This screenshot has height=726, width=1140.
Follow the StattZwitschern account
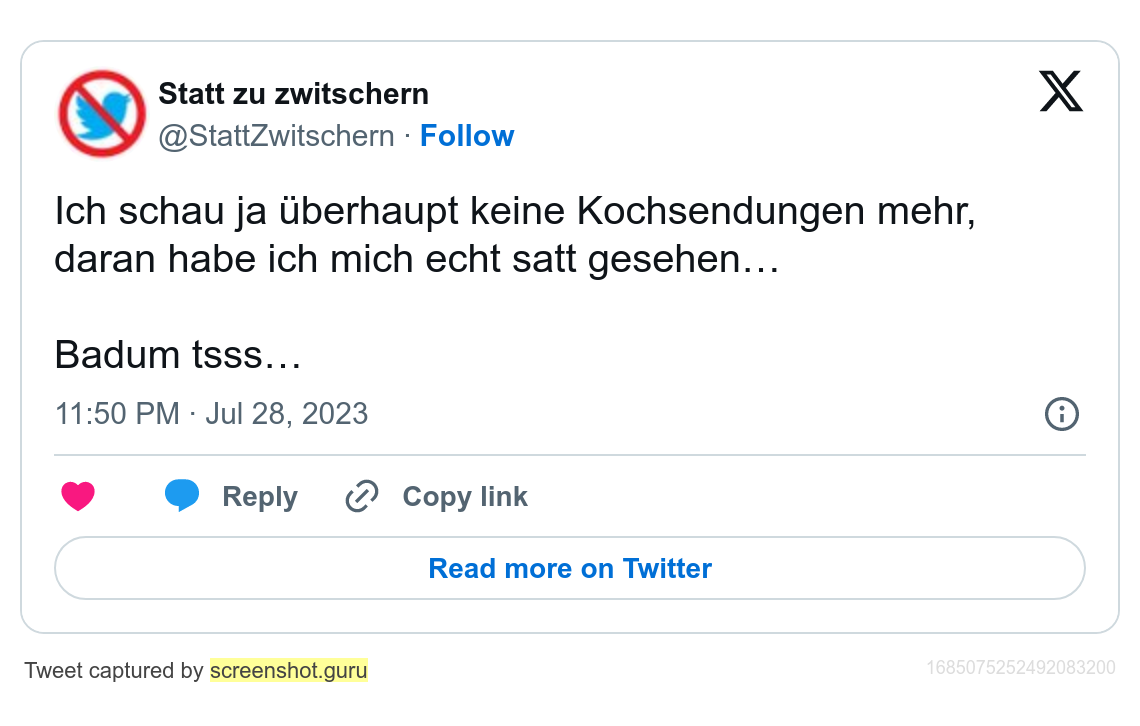pyautogui.click(x=466, y=136)
